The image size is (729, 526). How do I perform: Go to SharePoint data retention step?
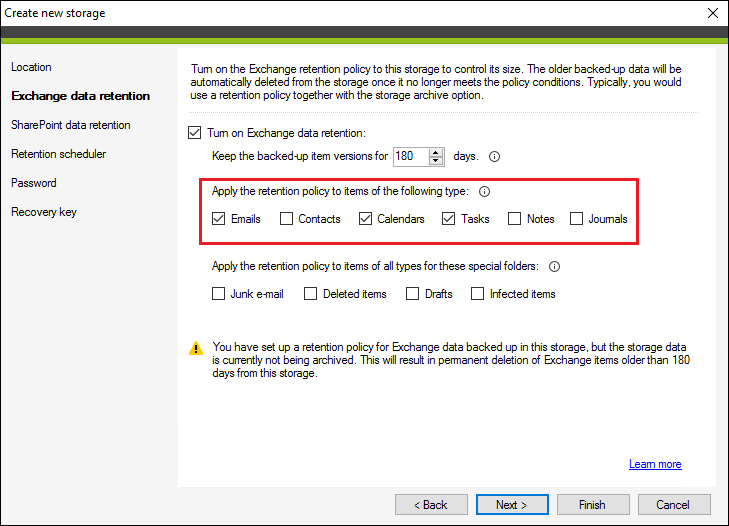[x=71, y=125]
